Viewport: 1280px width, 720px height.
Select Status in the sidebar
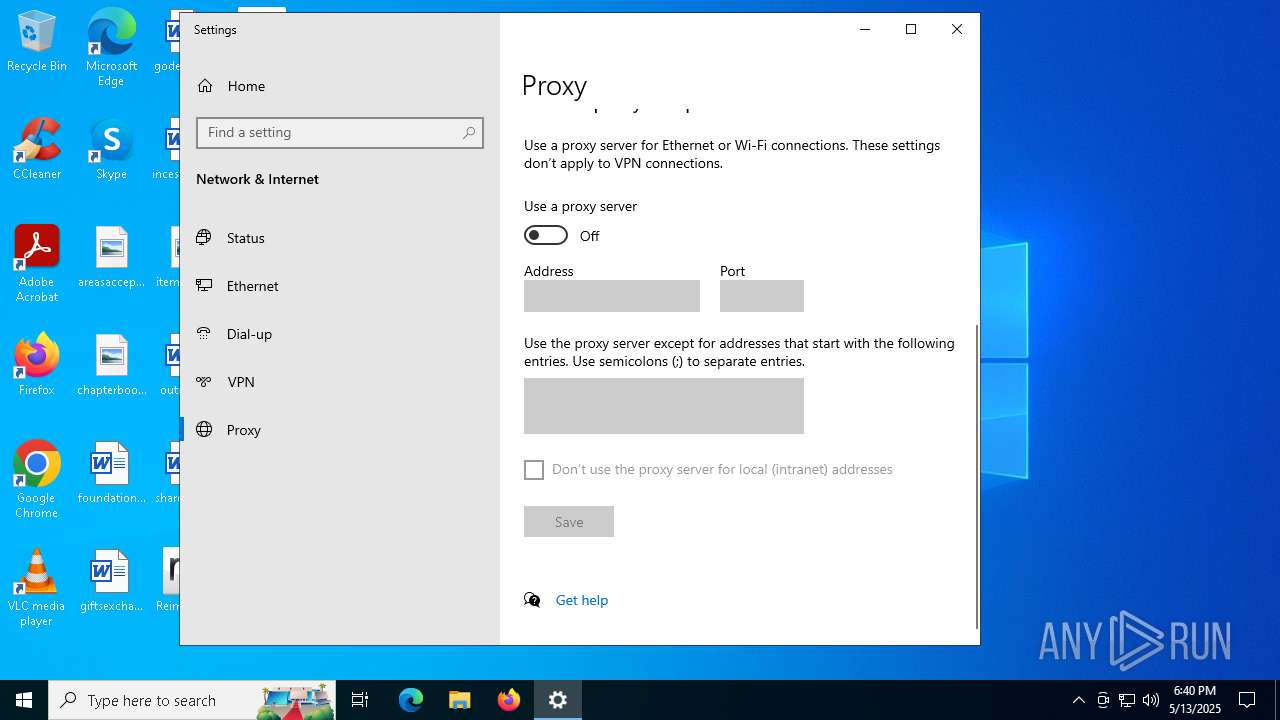(340, 238)
